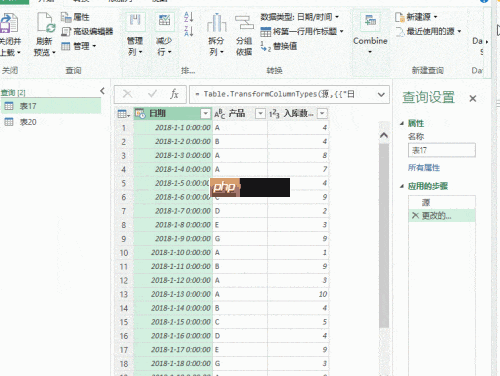This screenshot has height=376, width=500.
Task: Click the 最近使用的源 recent sources icon
Action: pos(400,32)
